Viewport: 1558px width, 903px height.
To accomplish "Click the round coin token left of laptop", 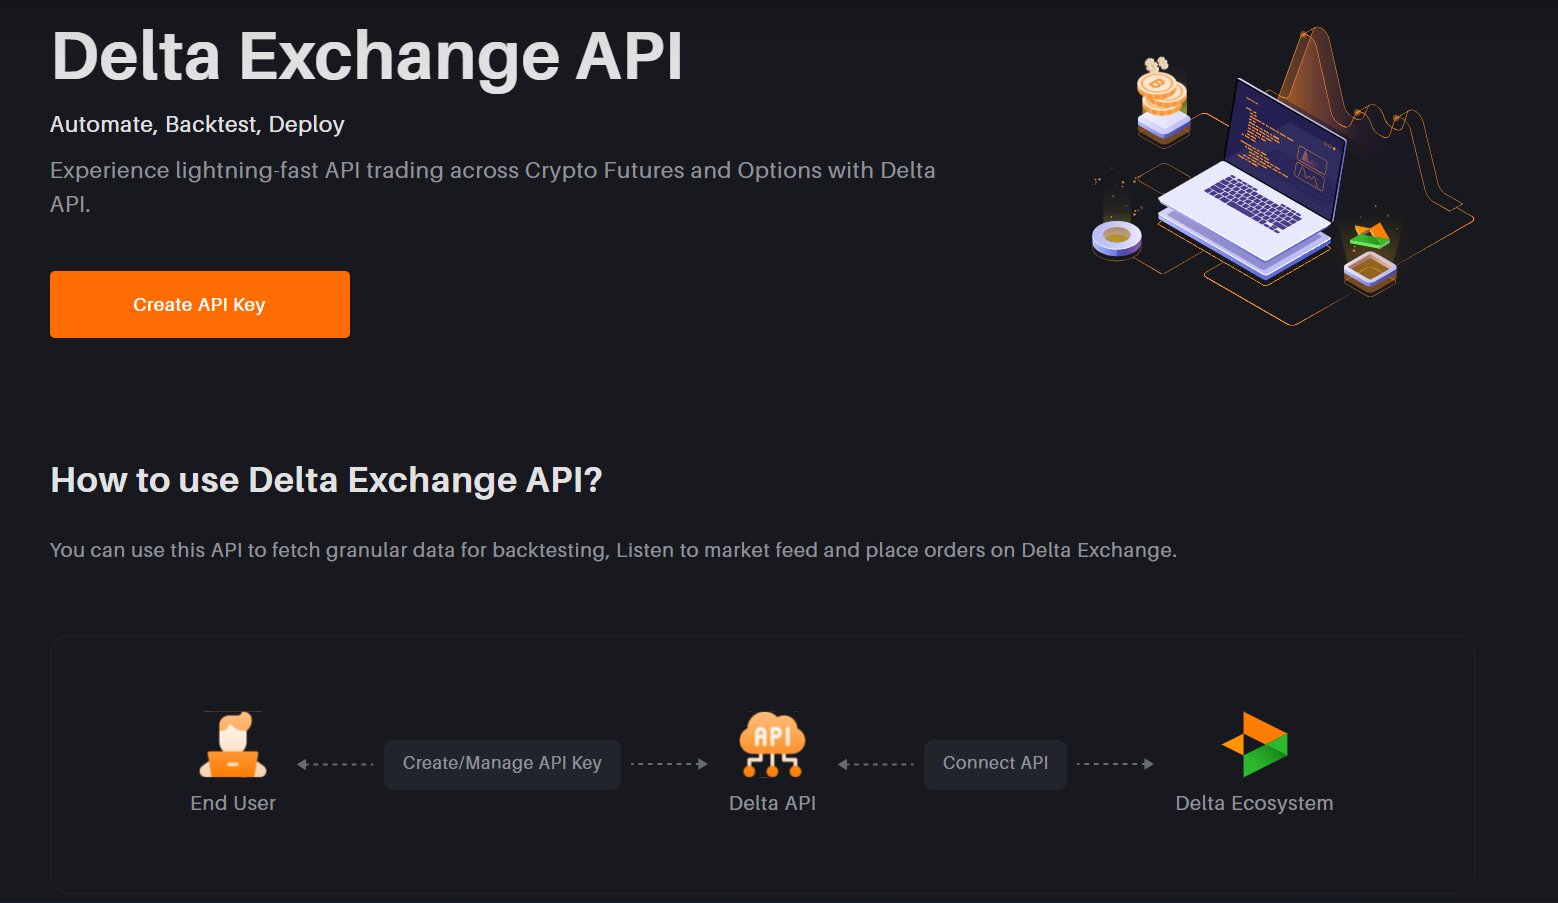I will (x=1116, y=239).
